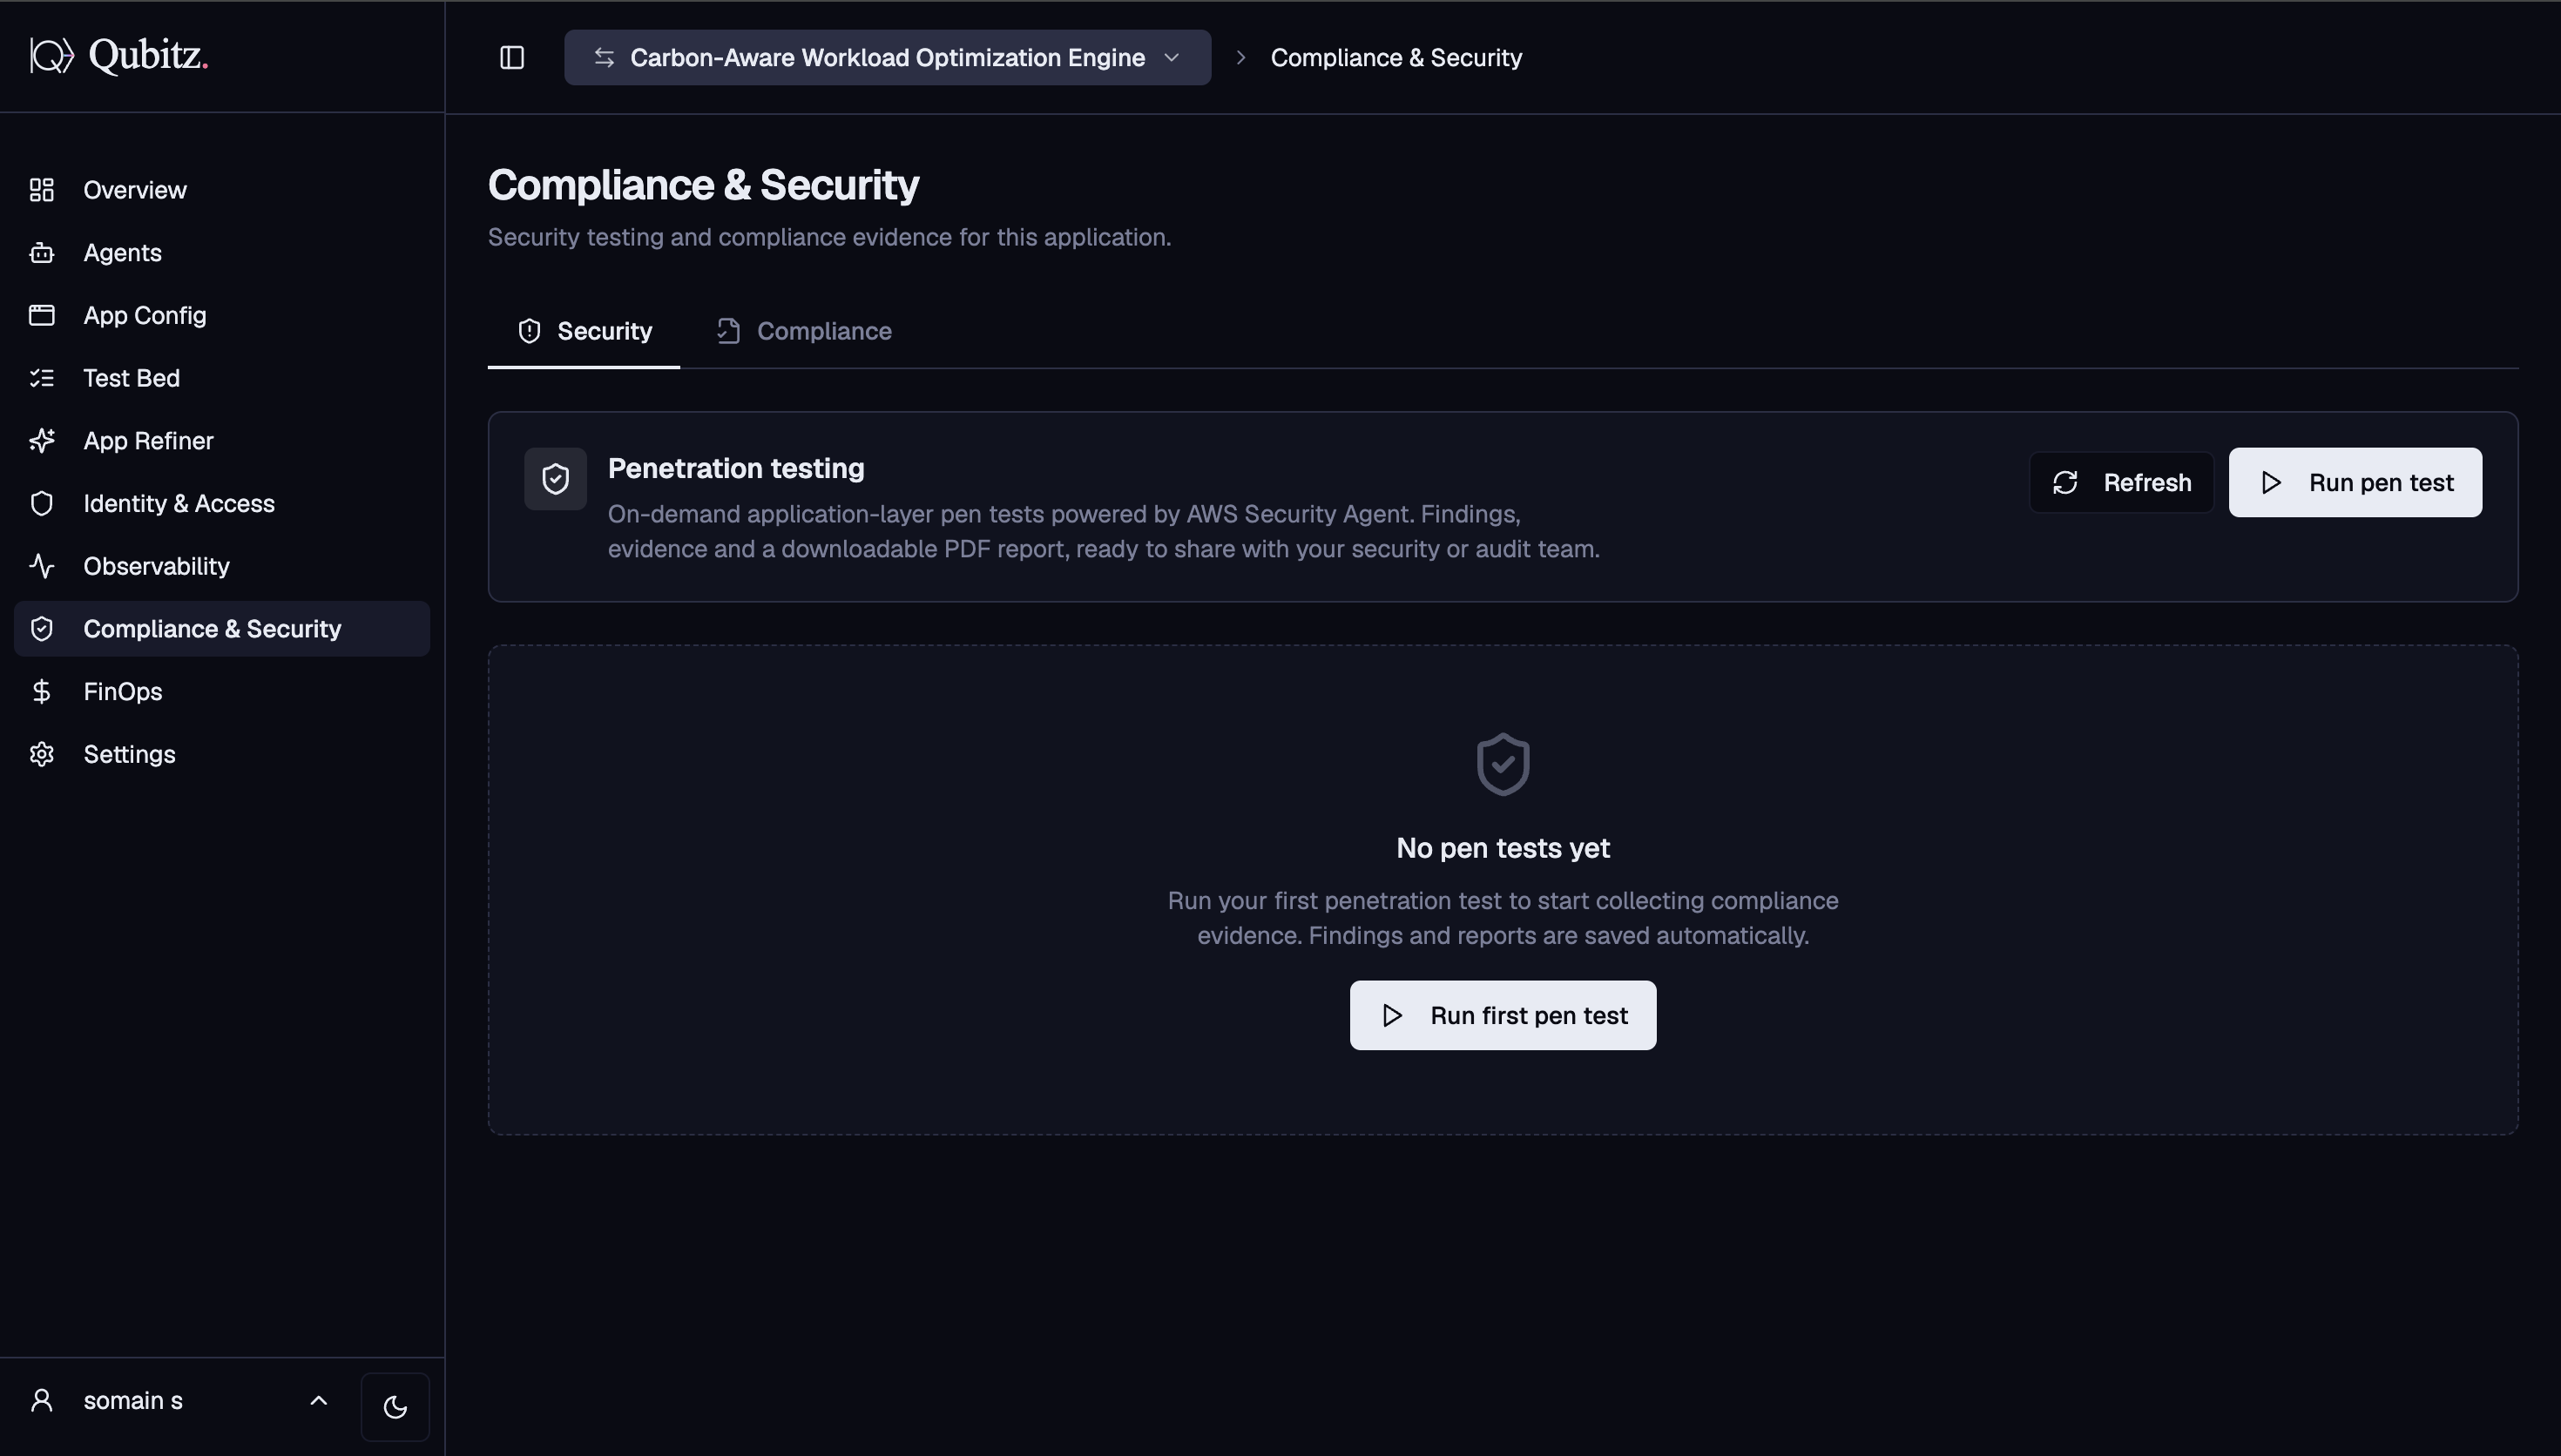
Task: Click the swap arrows icon in app selector
Action: click(x=604, y=58)
